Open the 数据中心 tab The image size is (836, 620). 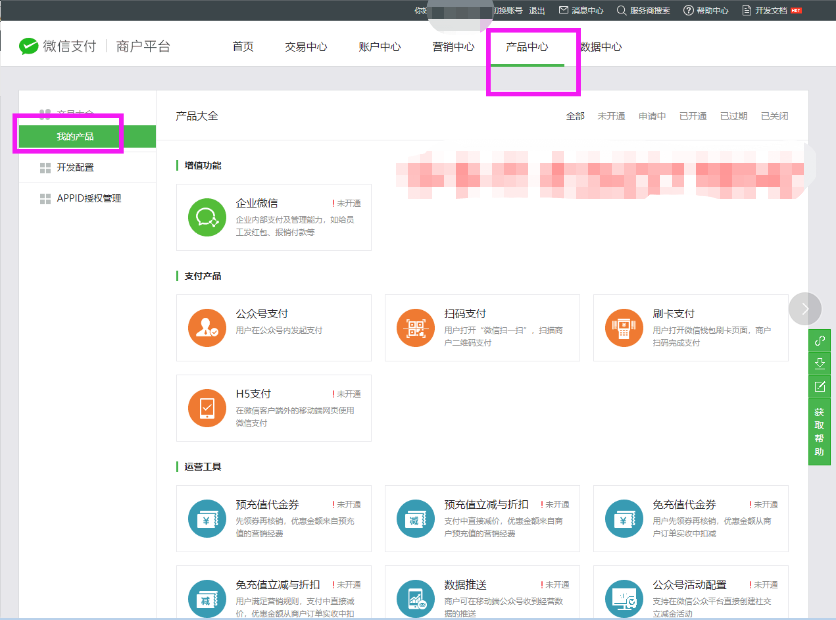pos(601,47)
